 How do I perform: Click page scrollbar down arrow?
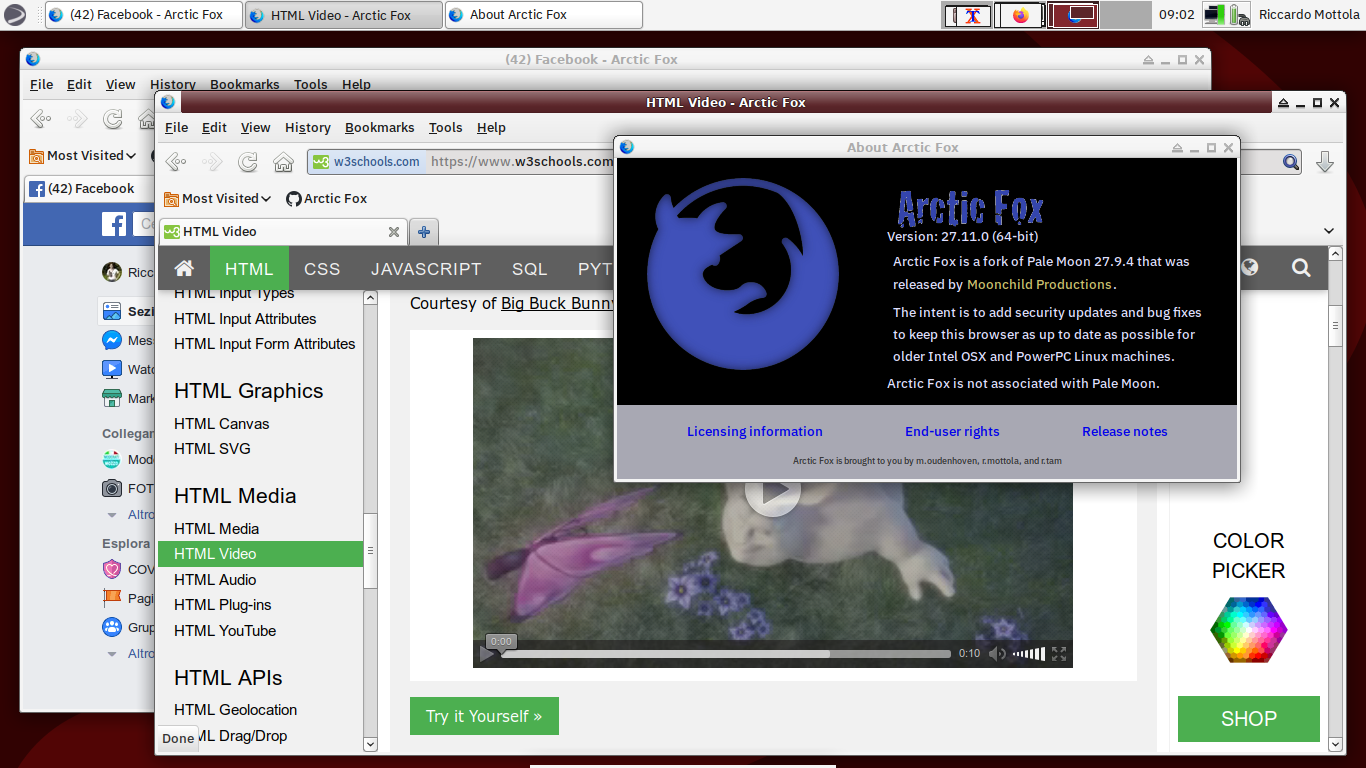click(1336, 744)
